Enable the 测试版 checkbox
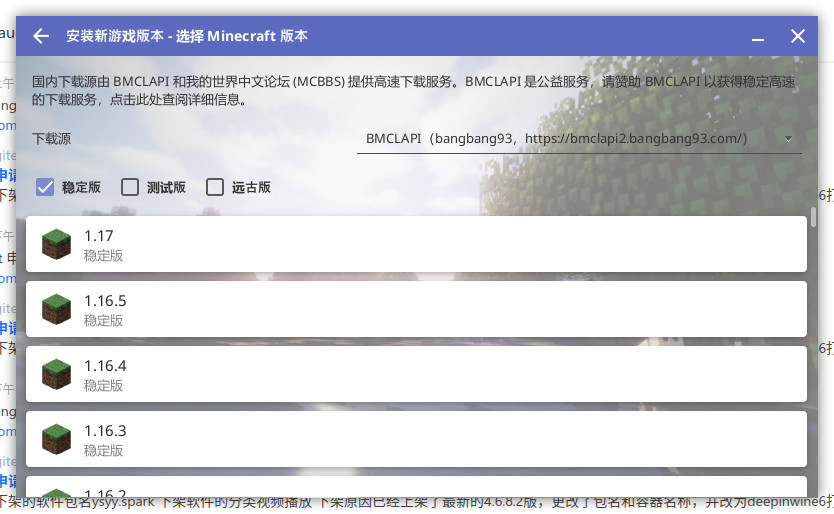The image size is (834, 514). click(130, 187)
